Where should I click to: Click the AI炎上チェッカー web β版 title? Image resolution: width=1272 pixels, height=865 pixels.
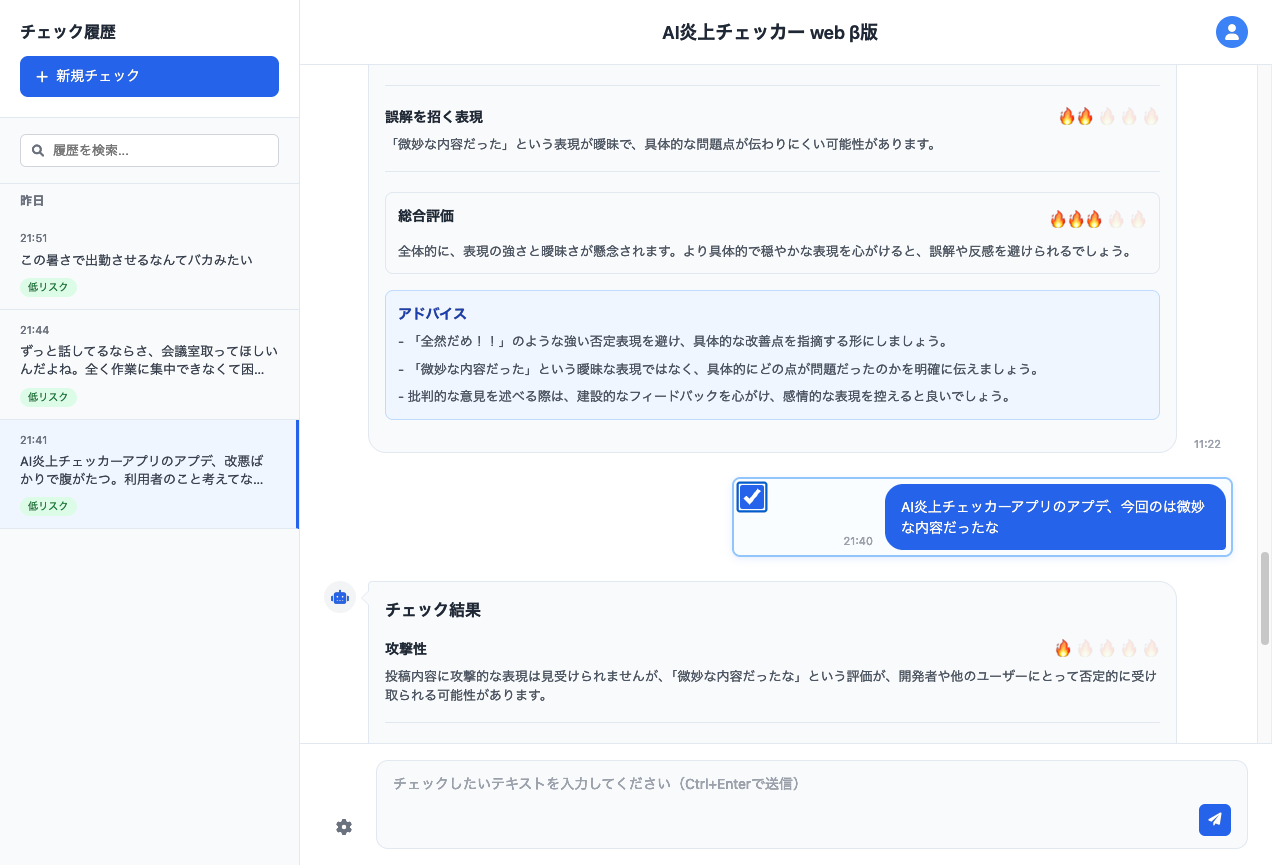pyautogui.click(x=770, y=32)
